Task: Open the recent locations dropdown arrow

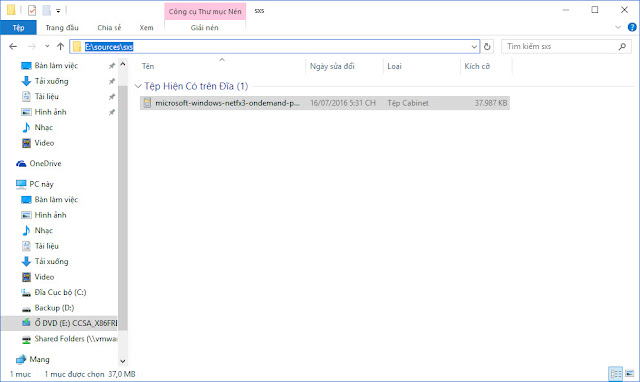Action: [47, 47]
